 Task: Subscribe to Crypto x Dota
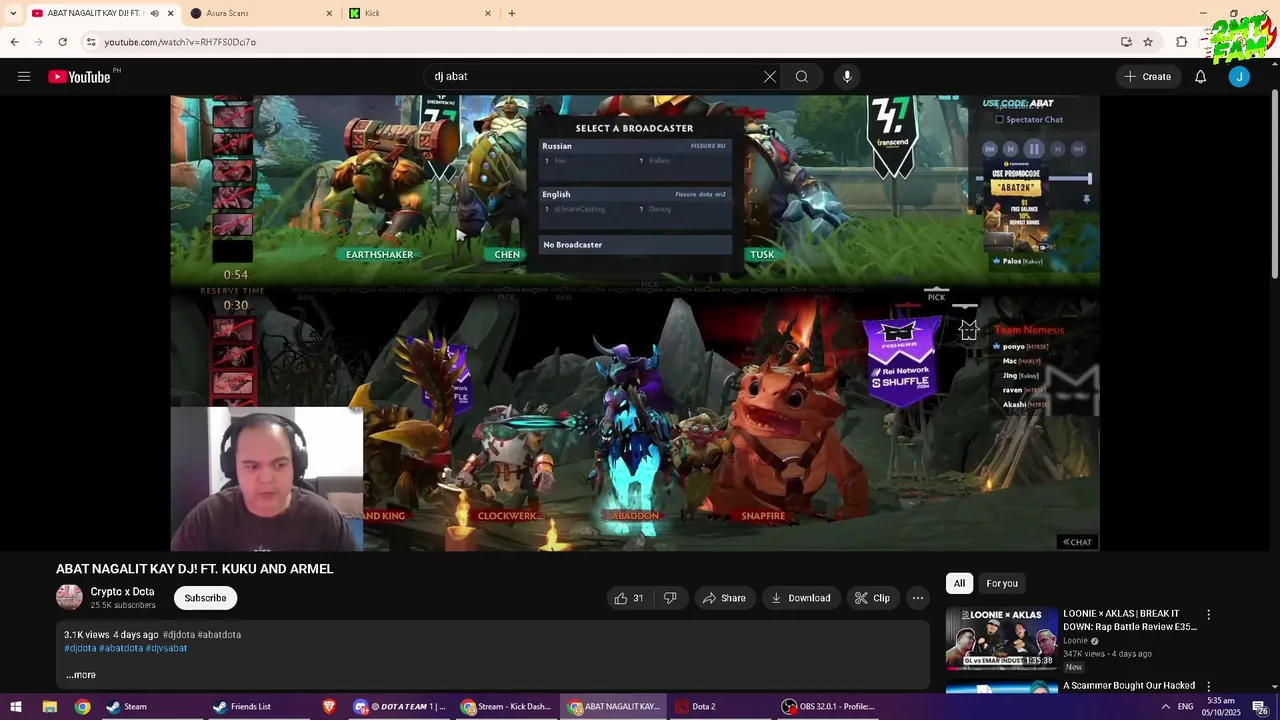[x=205, y=598]
